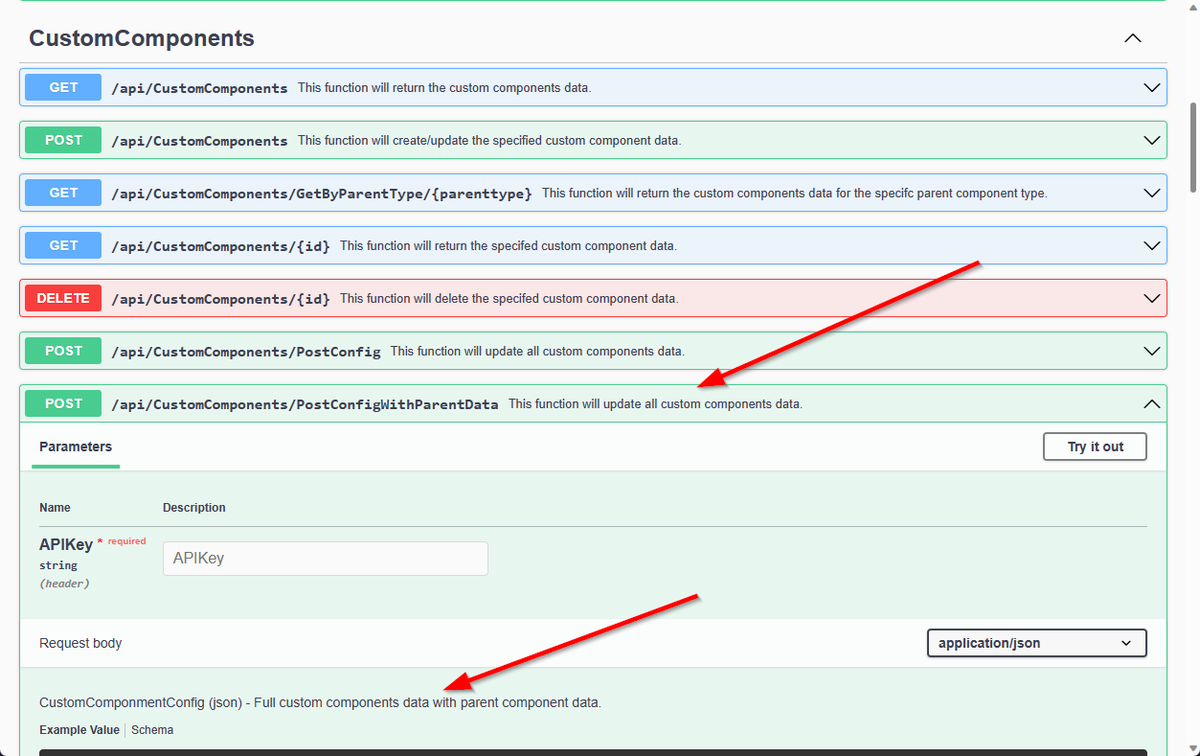Focus the APIKey input field
This screenshot has width=1200, height=756.
coord(325,558)
